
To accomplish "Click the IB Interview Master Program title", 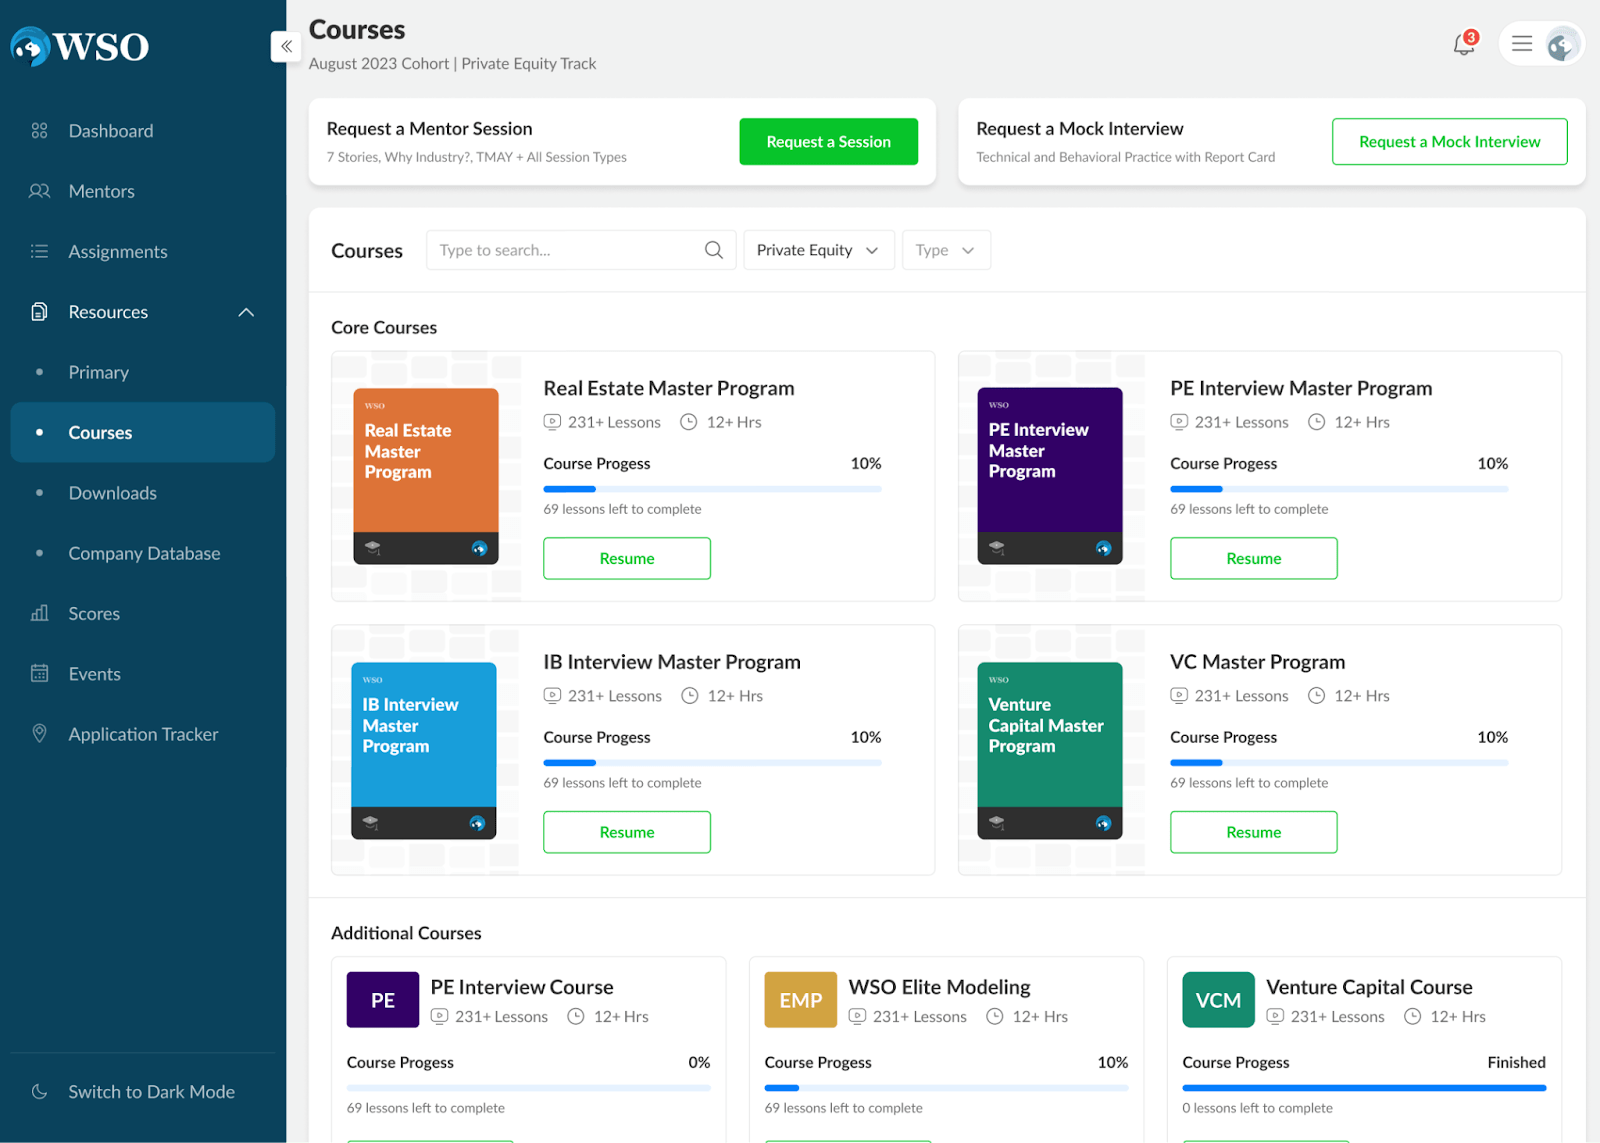I will pyautogui.click(x=672, y=662).
